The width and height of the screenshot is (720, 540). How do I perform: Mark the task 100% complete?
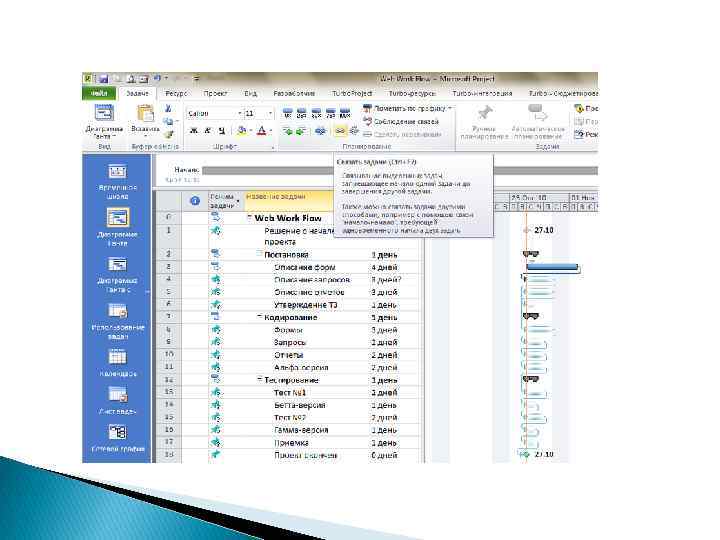(344, 113)
